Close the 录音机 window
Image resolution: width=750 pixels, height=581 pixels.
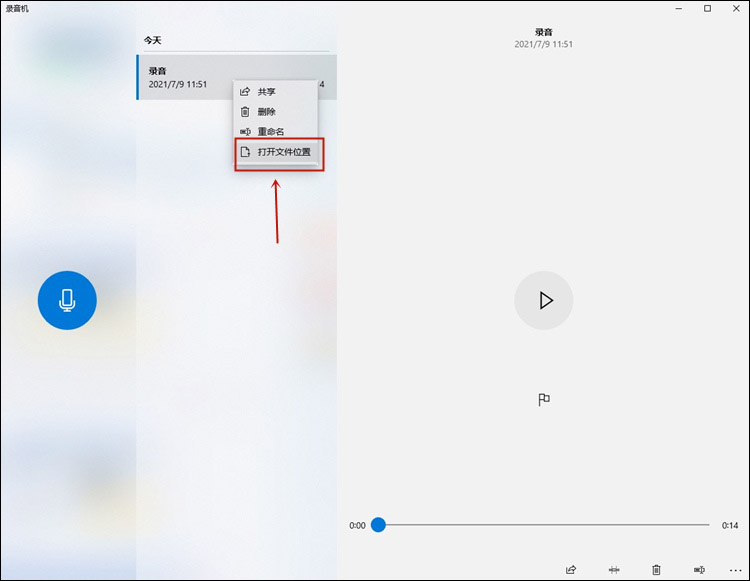click(x=736, y=9)
